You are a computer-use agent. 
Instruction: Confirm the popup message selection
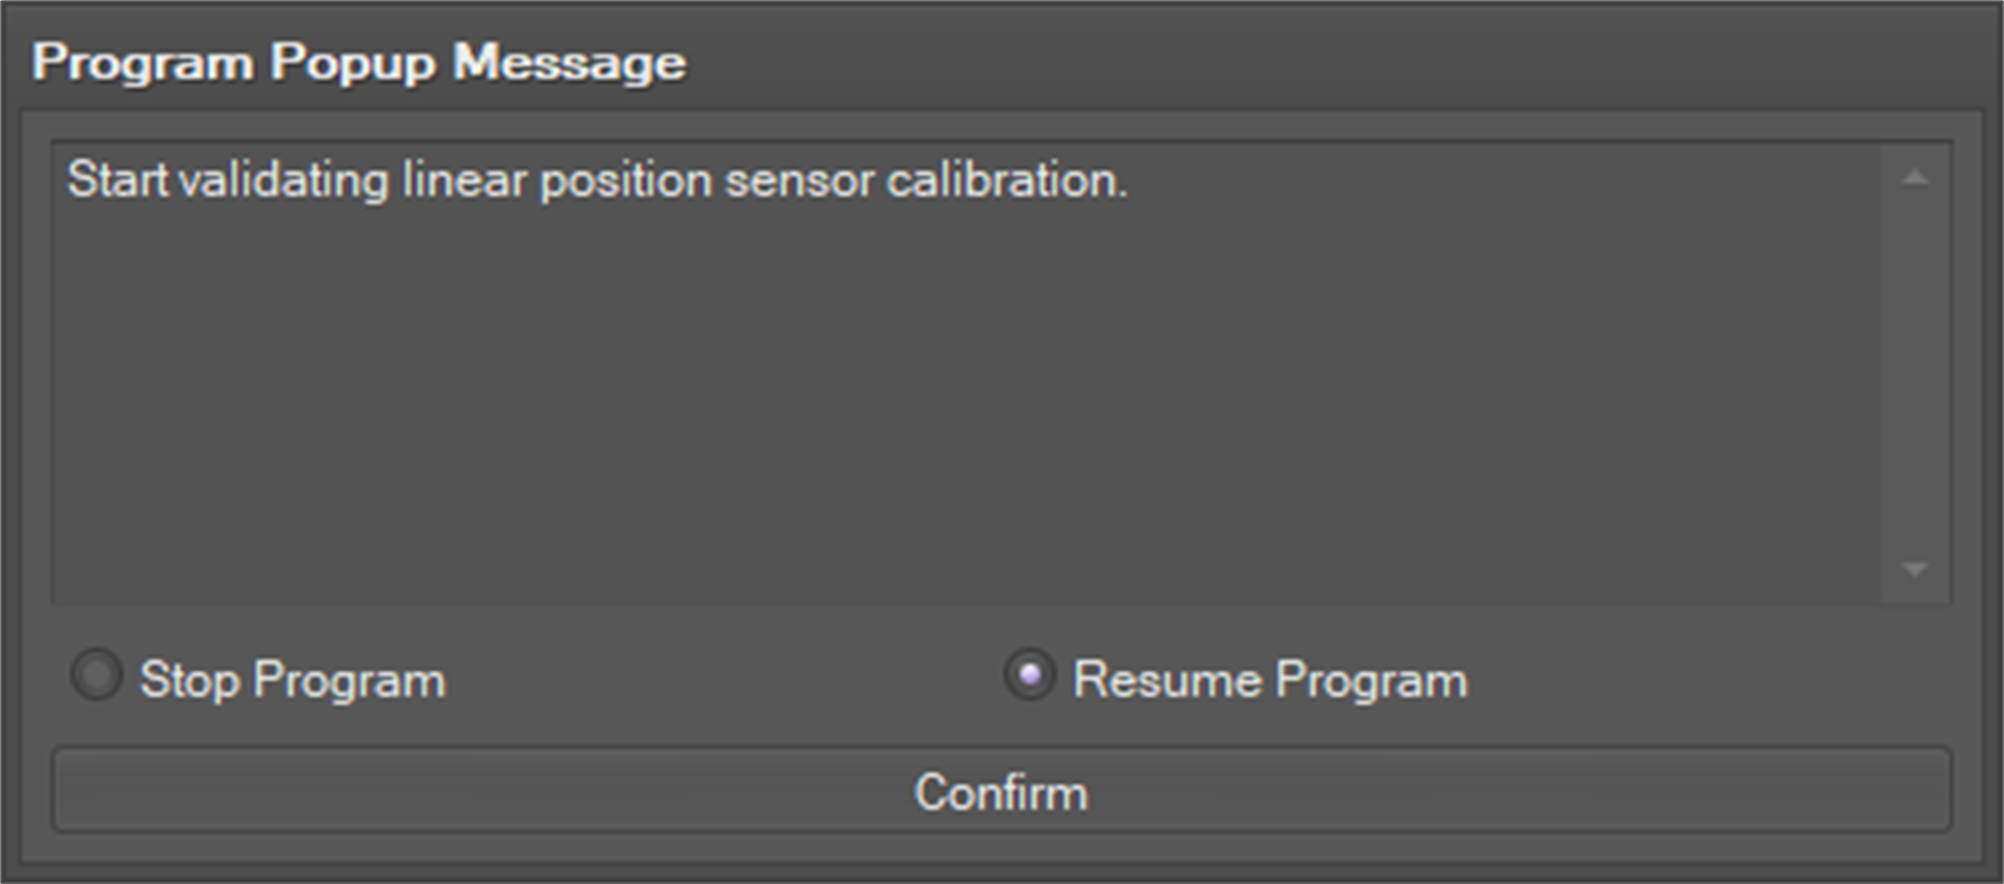[1001, 791]
